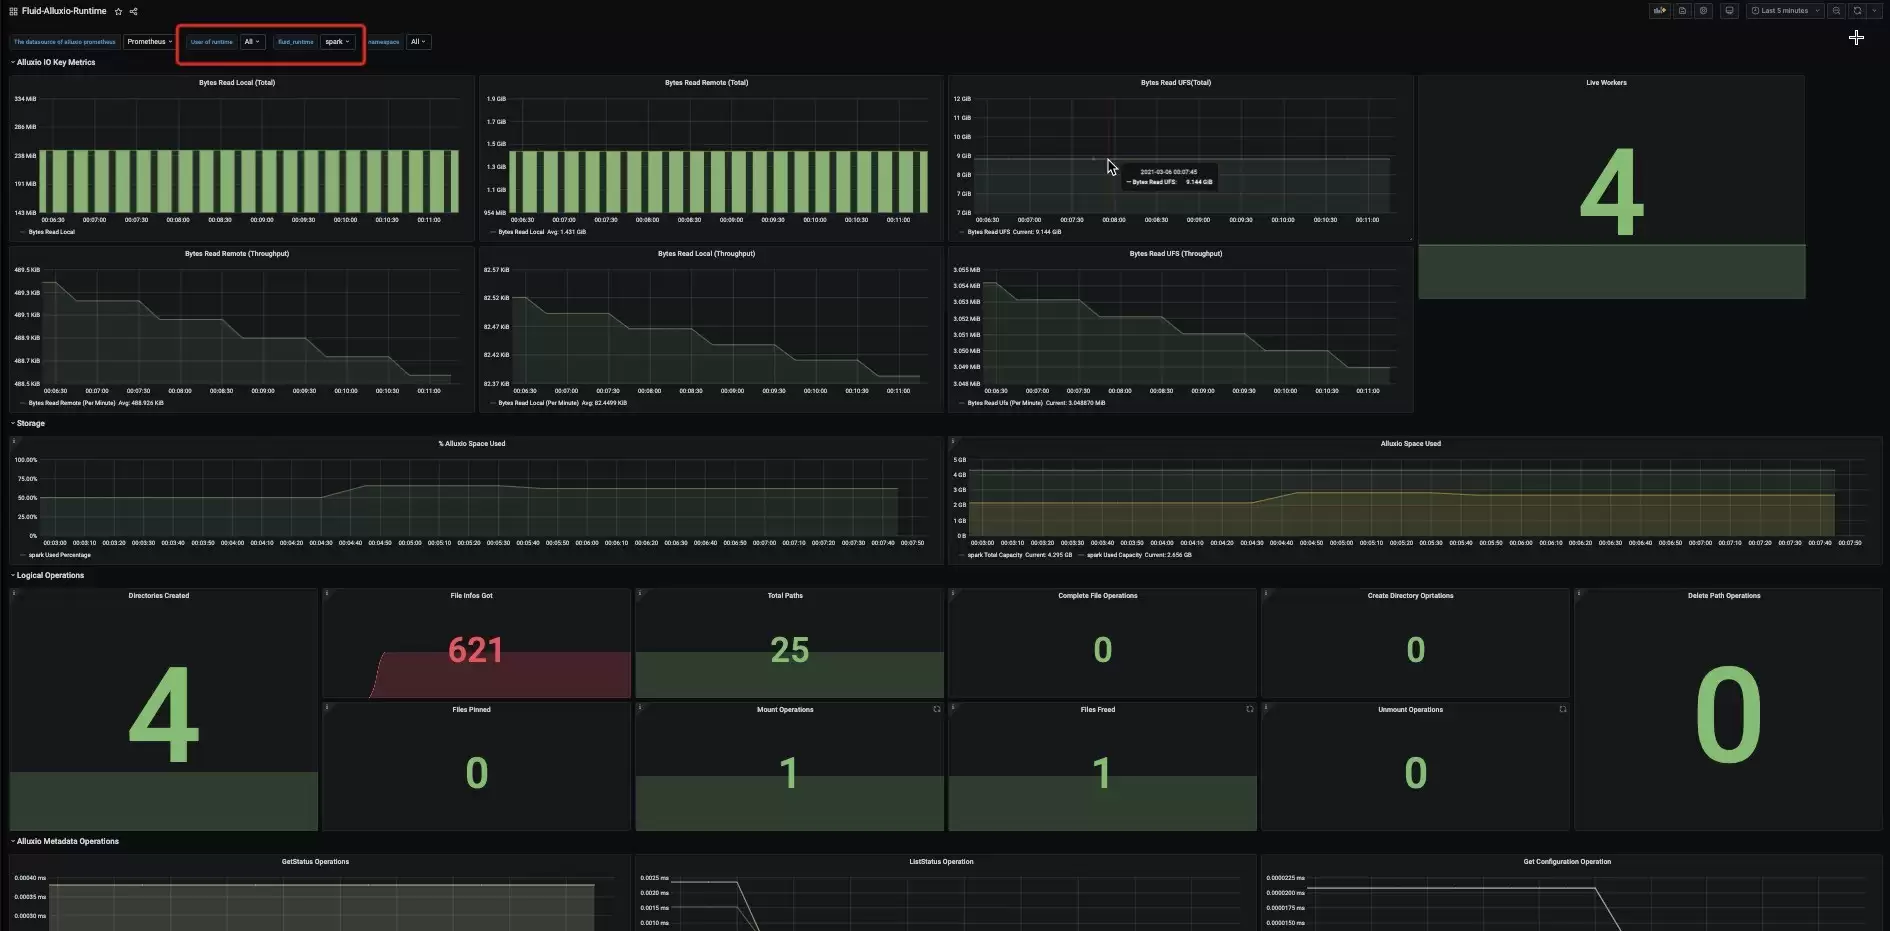Click the Add panel icon
Screen dimensions: 1890x931
click(1660, 11)
